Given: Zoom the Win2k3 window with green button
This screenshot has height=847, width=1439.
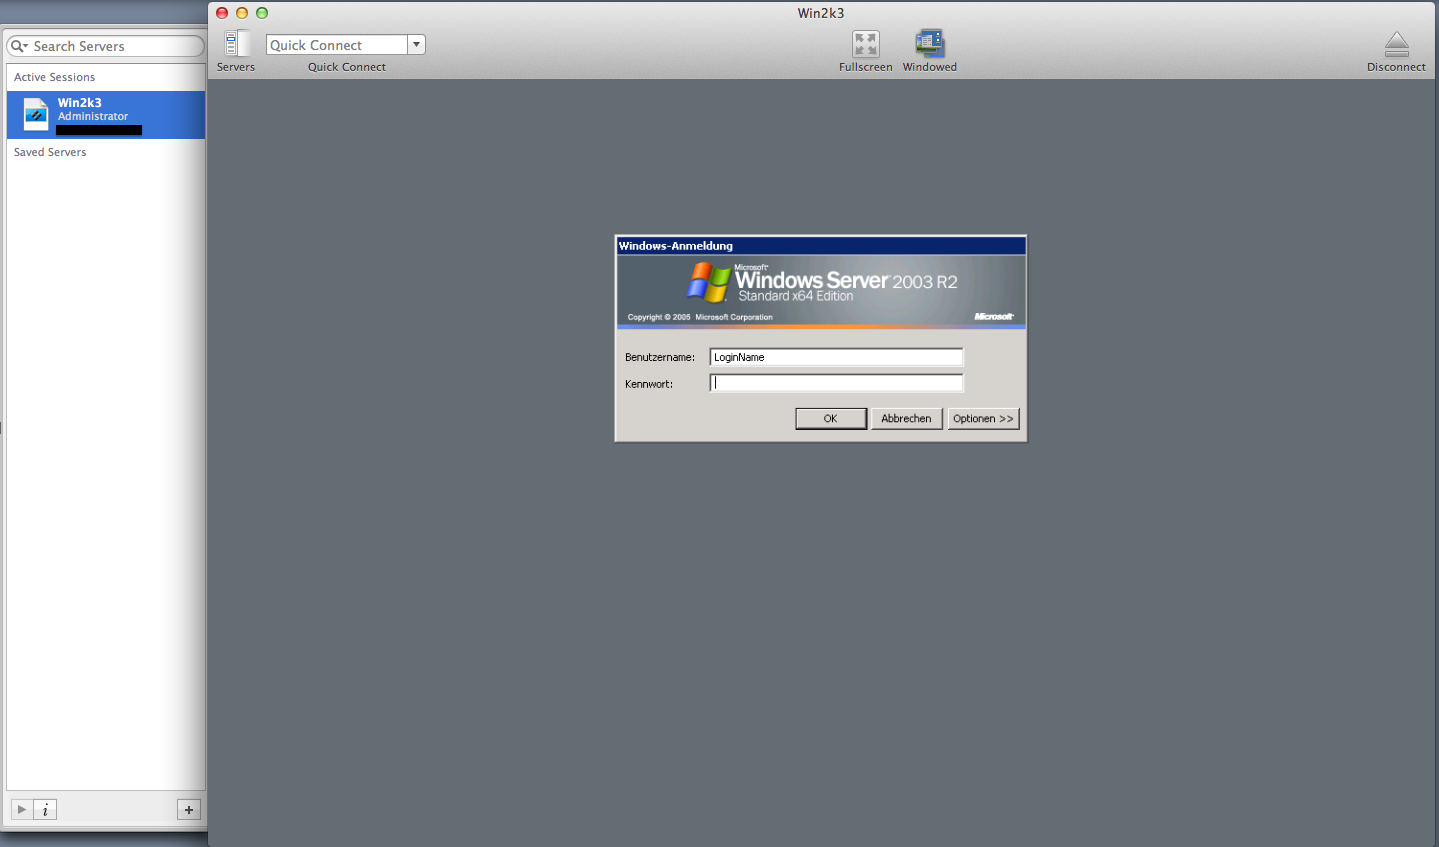Looking at the screenshot, I should coord(262,13).
